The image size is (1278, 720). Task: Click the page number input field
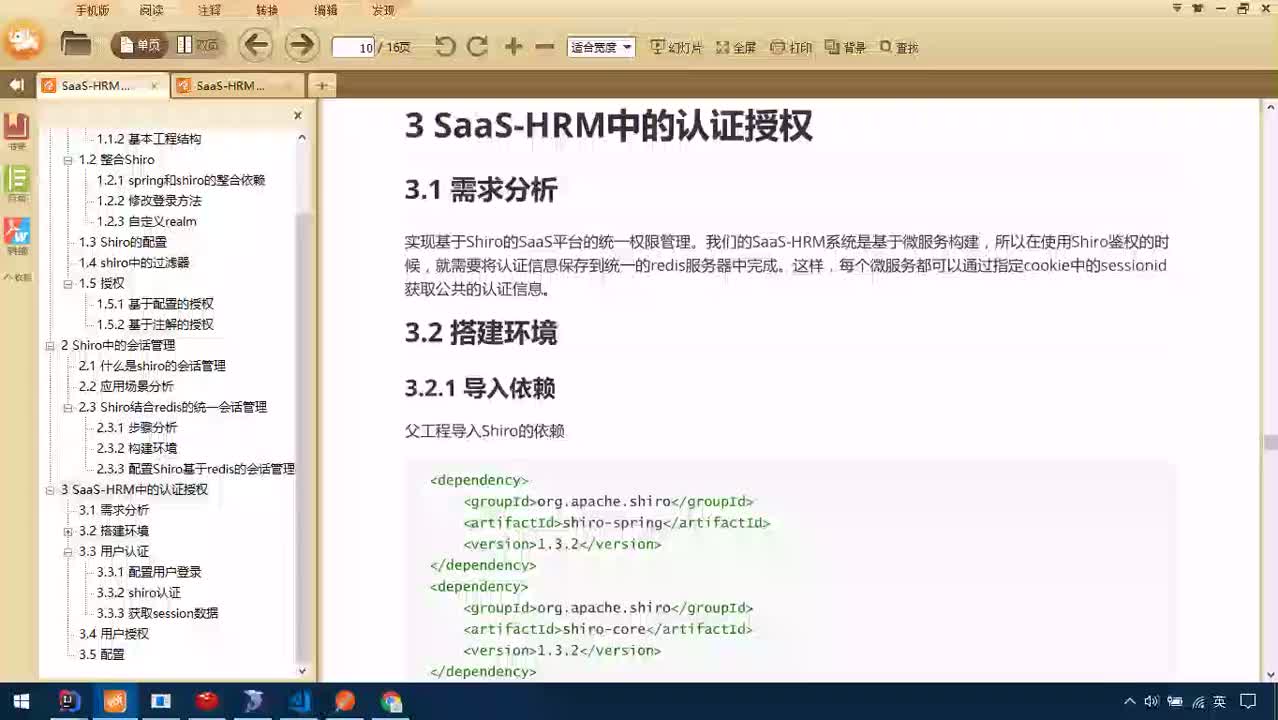point(353,47)
